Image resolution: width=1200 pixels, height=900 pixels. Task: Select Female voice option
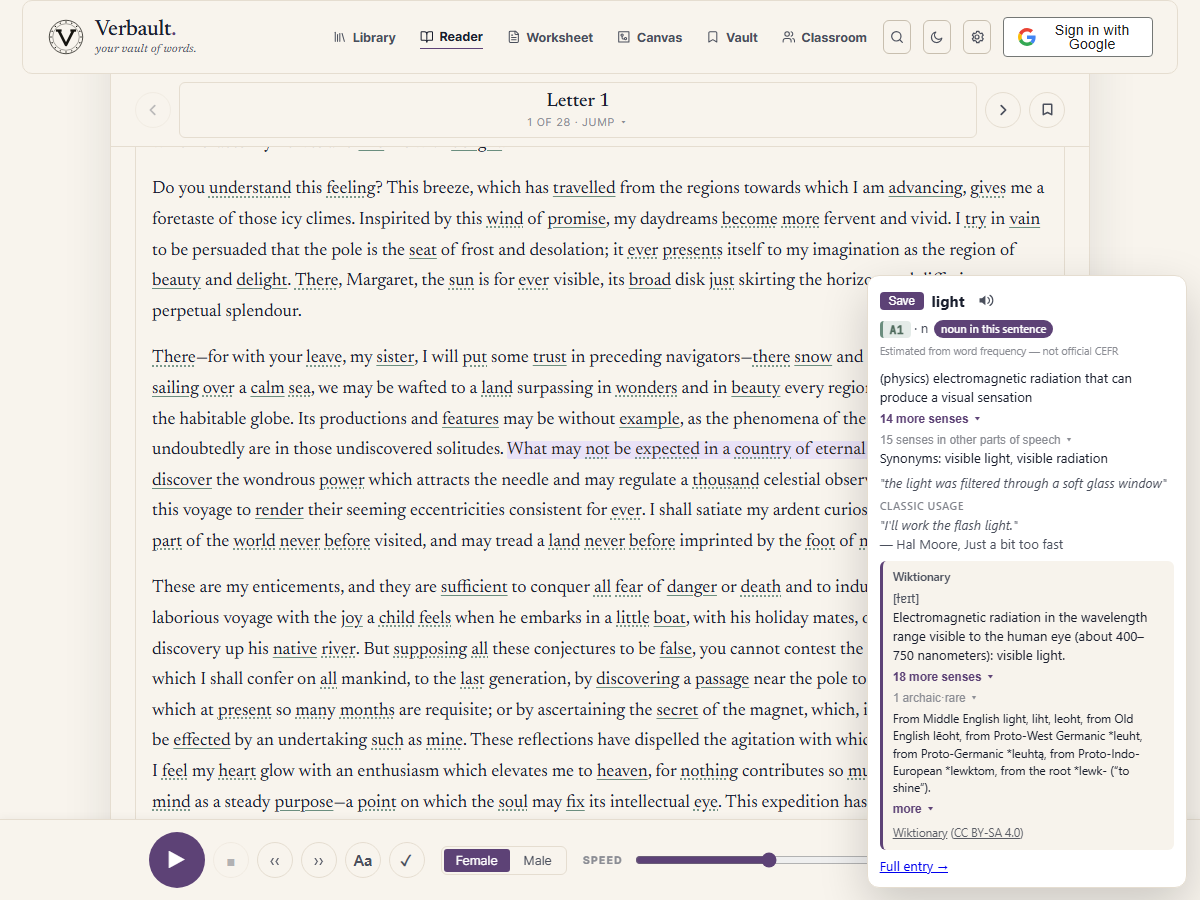477,860
